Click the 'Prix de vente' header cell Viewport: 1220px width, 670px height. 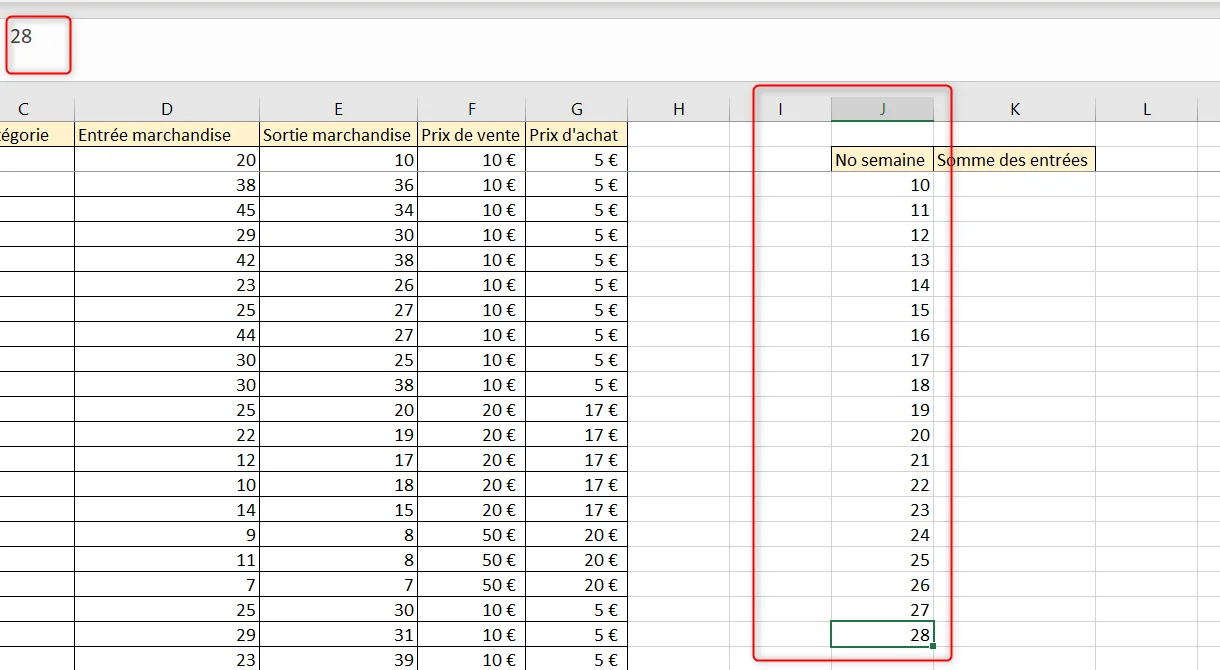[471, 135]
